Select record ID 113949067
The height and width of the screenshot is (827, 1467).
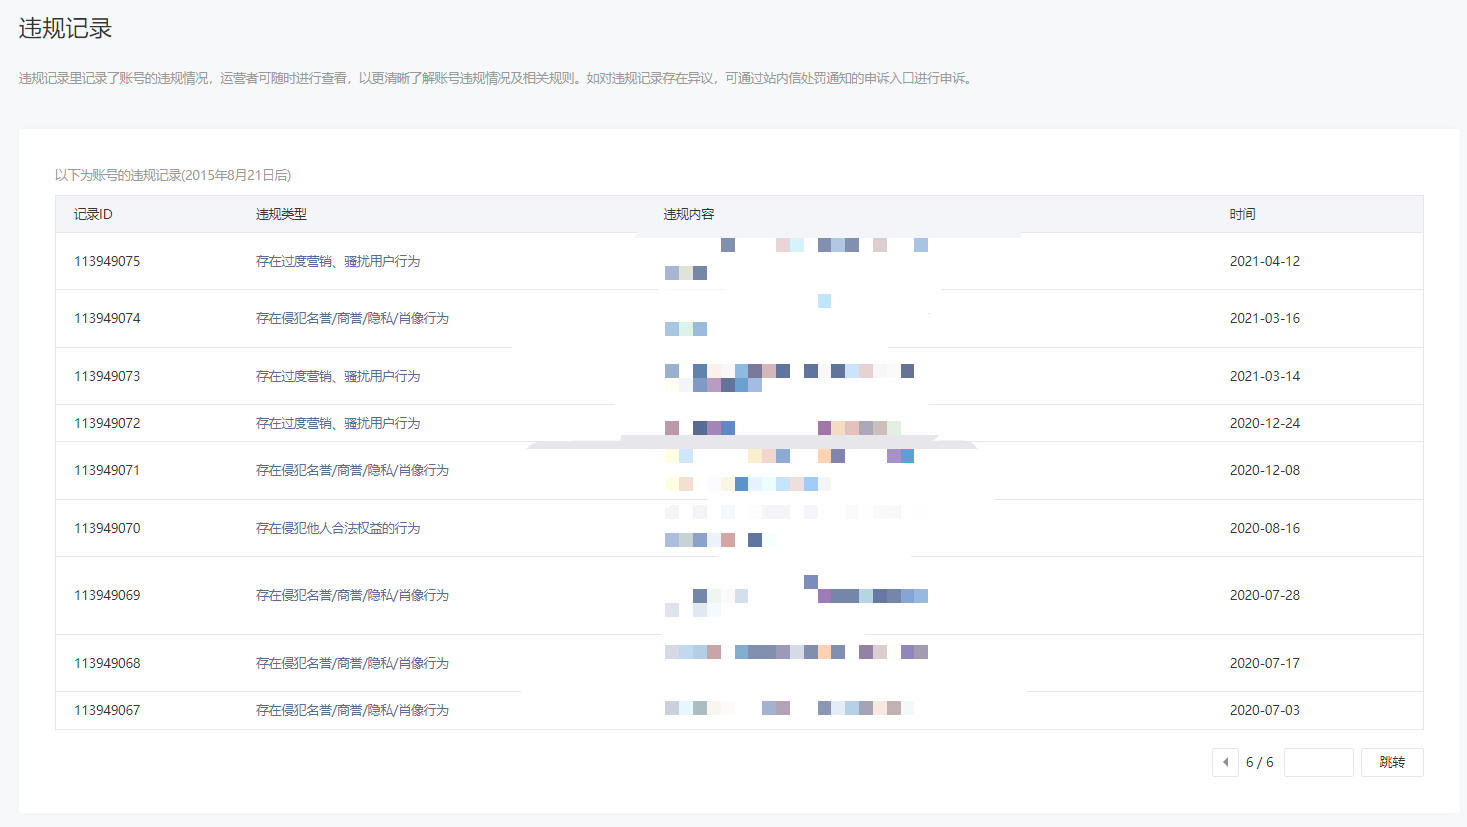(107, 710)
